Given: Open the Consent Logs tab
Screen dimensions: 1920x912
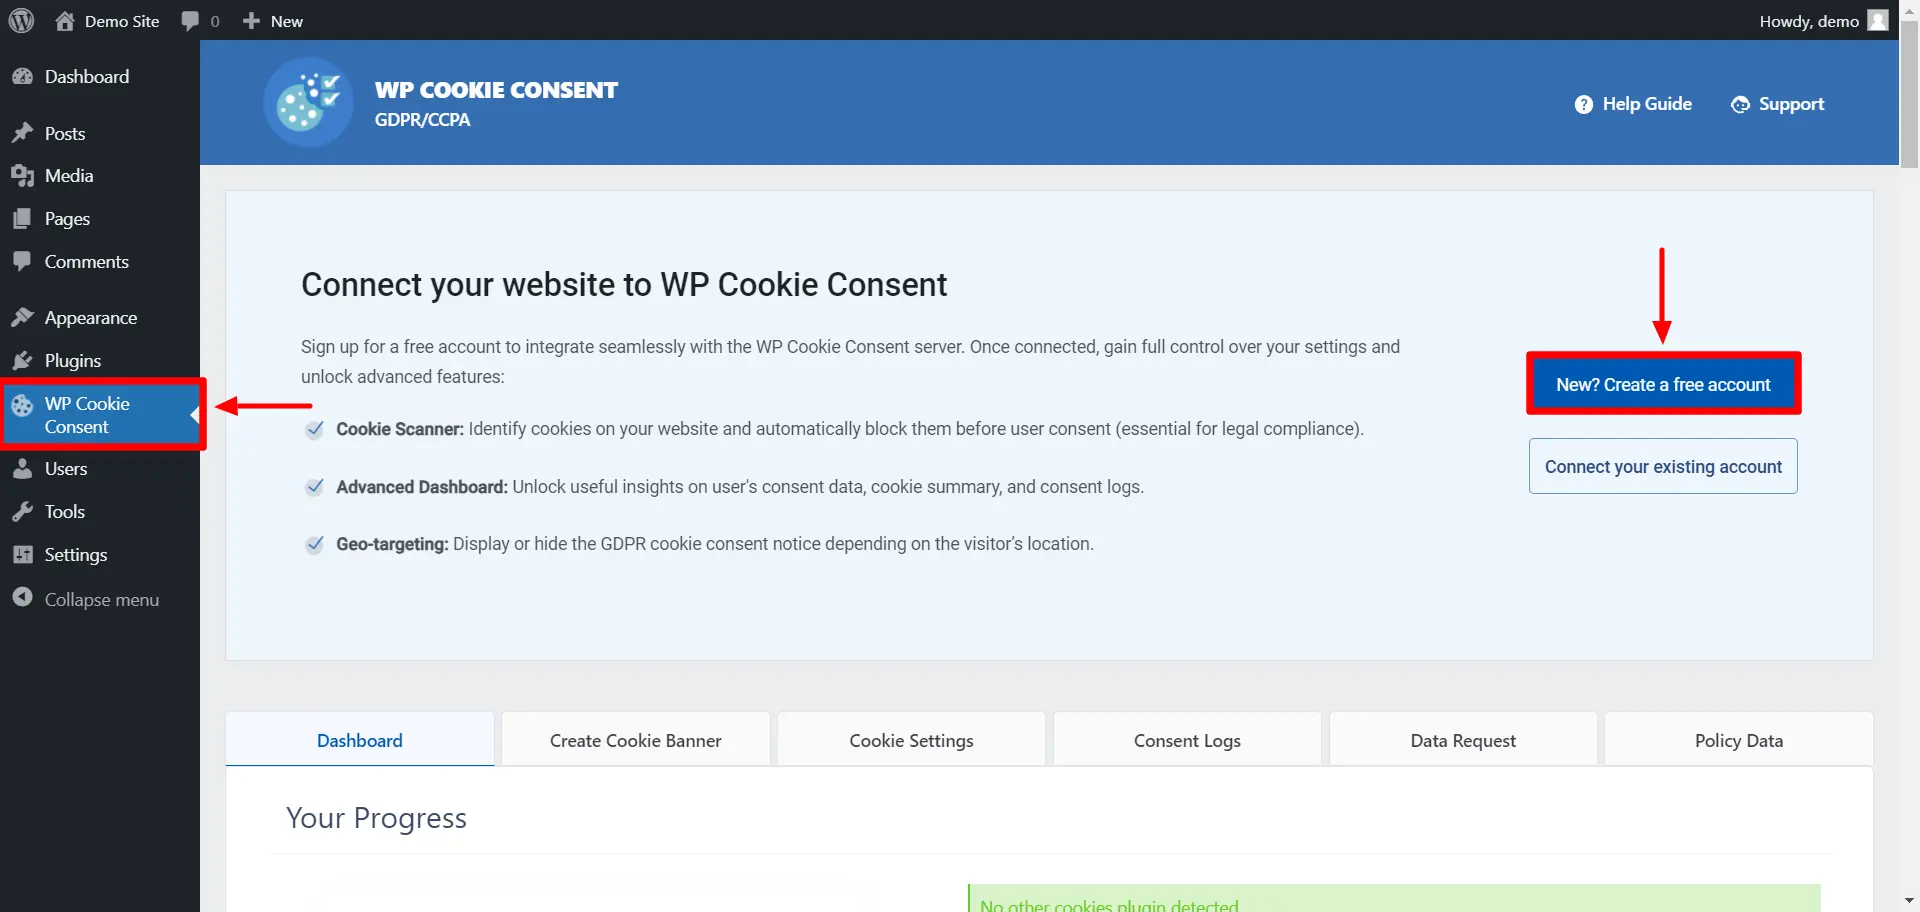Looking at the screenshot, I should 1186,740.
